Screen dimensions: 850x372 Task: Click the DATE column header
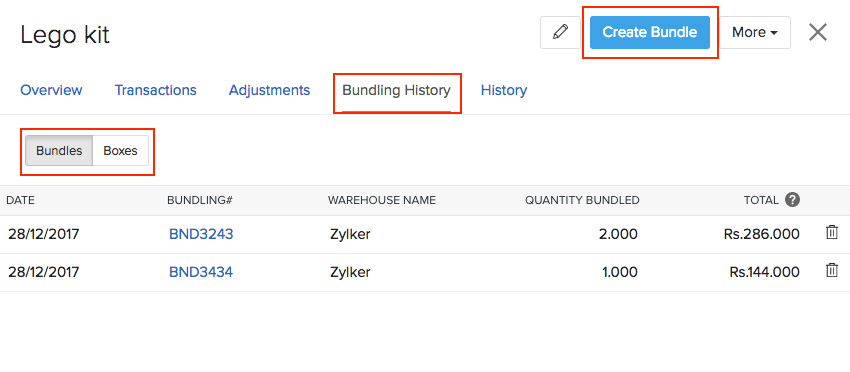(21, 200)
